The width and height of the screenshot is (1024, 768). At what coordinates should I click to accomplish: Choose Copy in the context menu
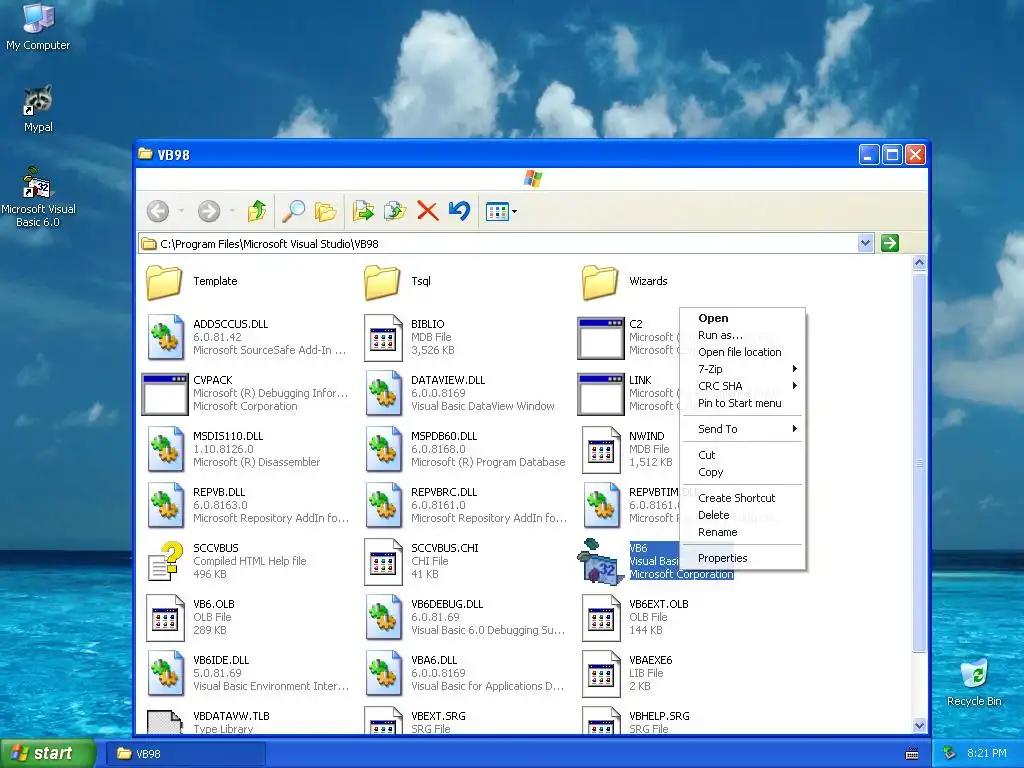tap(743, 472)
